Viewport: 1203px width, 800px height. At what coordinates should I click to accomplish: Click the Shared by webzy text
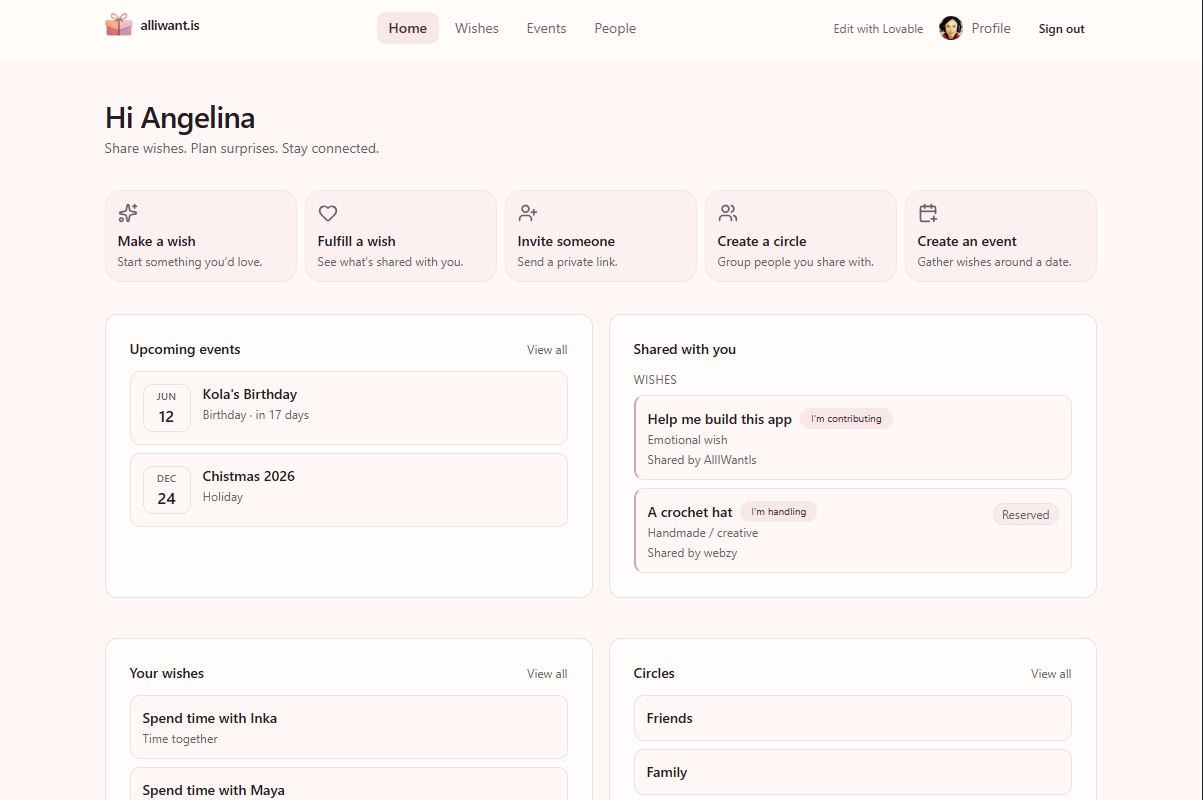pos(692,553)
